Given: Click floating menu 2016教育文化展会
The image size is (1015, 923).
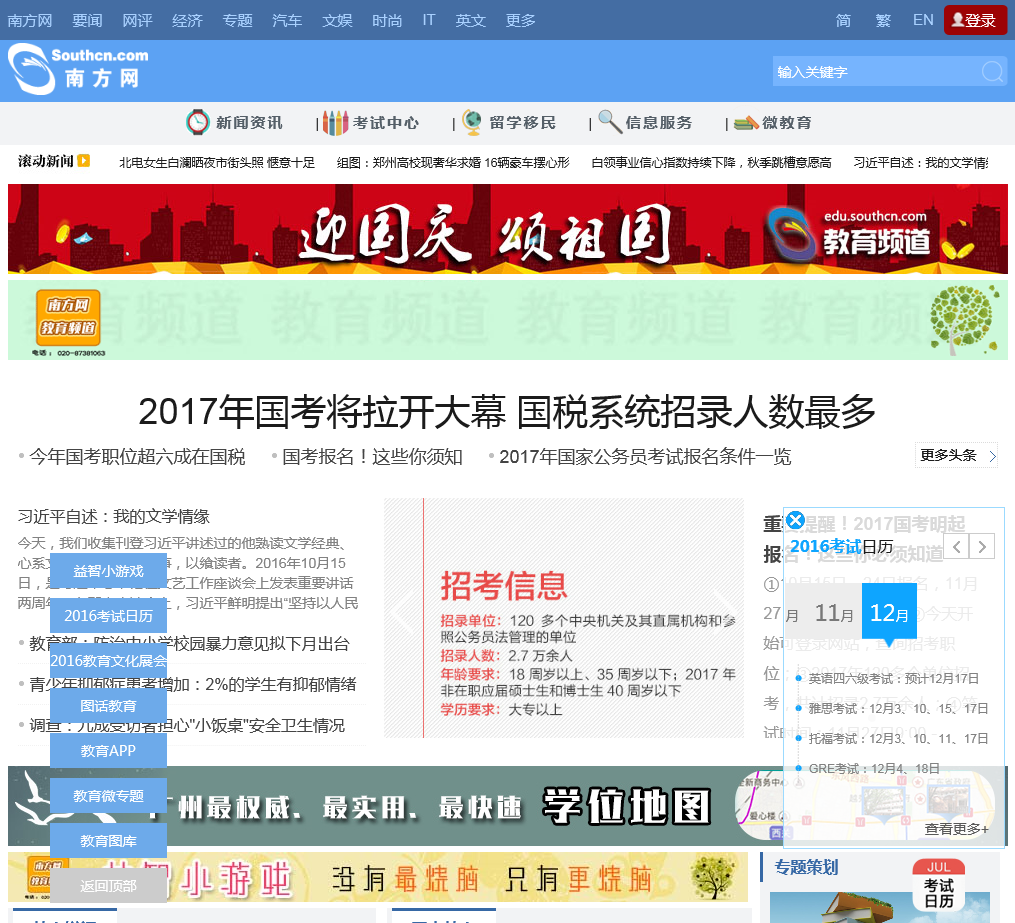Looking at the screenshot, I should point(108,661).
